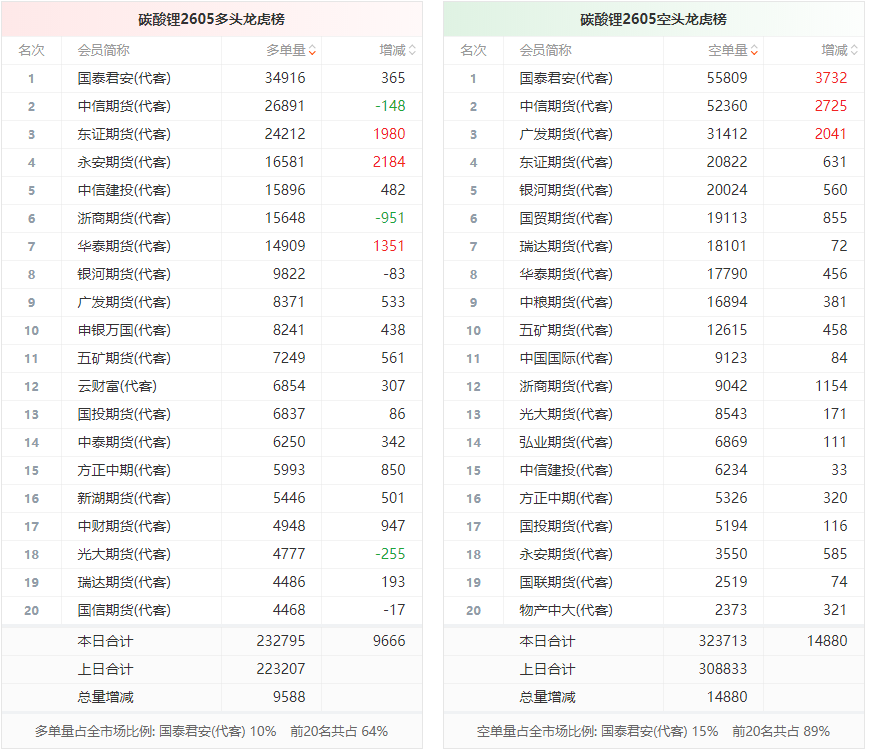
Task: Sort long table by 多单量 arrows
Action: tap(313, 51)
